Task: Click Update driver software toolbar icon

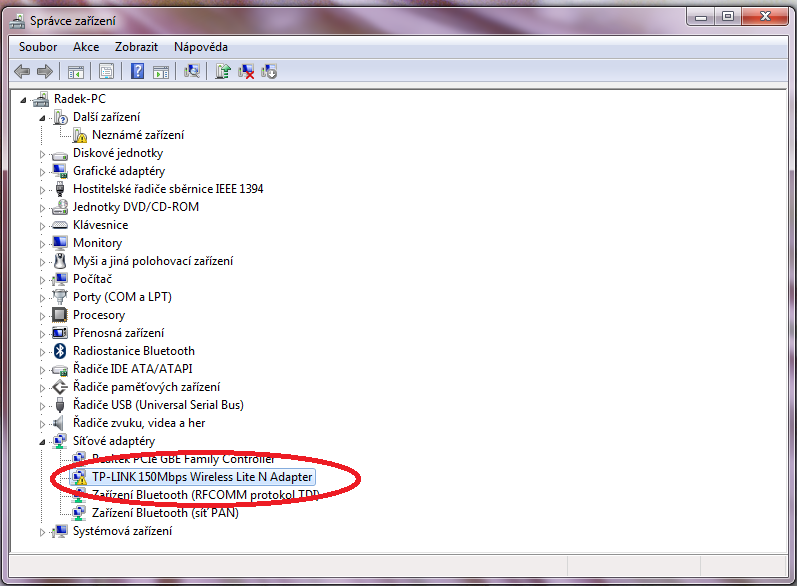Action: [x=223, y=71]
